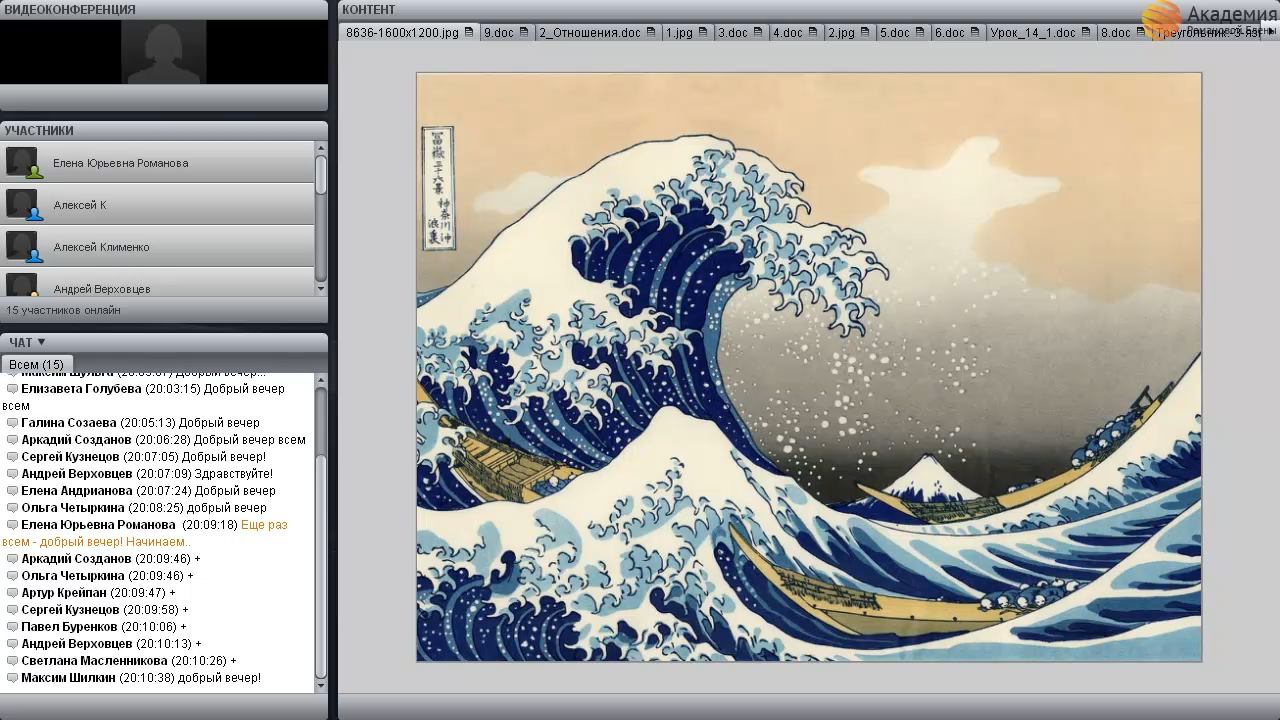
Task: Click the document icon on 8.doc tab
Action: tap(1141, 33)
